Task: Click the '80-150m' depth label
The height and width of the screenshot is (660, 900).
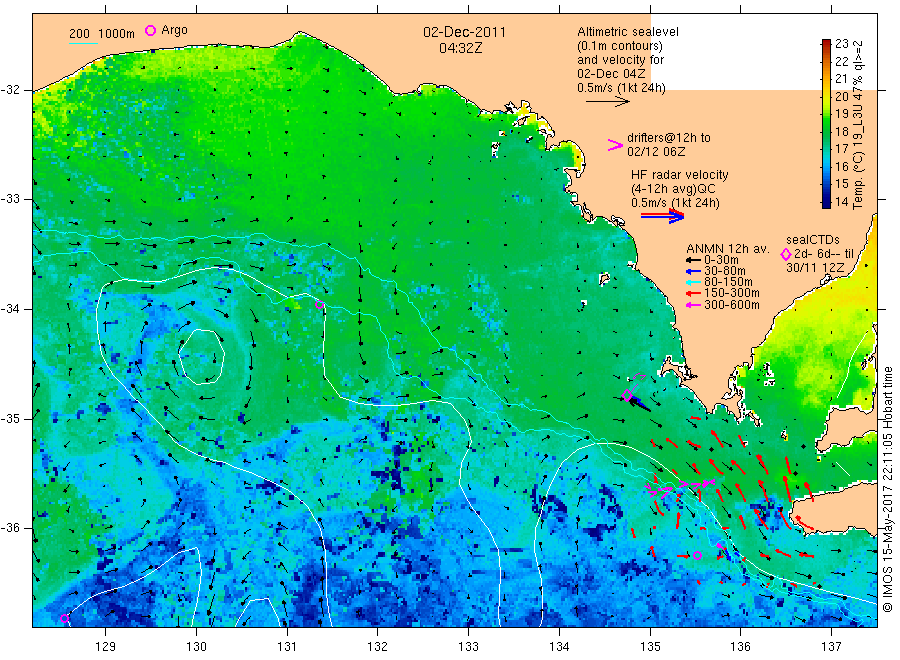Action: click(x=728, y=282)
